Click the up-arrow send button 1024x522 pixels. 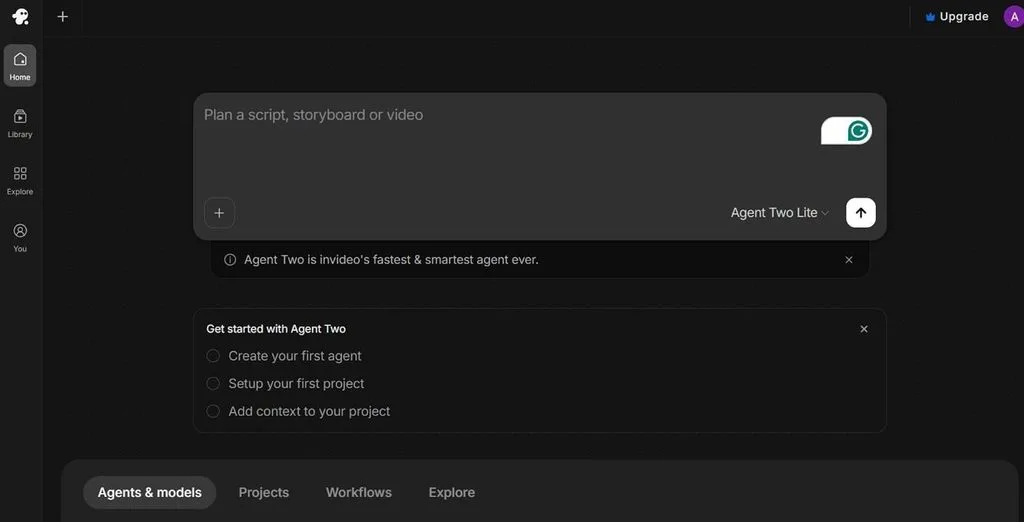(861, 213)
